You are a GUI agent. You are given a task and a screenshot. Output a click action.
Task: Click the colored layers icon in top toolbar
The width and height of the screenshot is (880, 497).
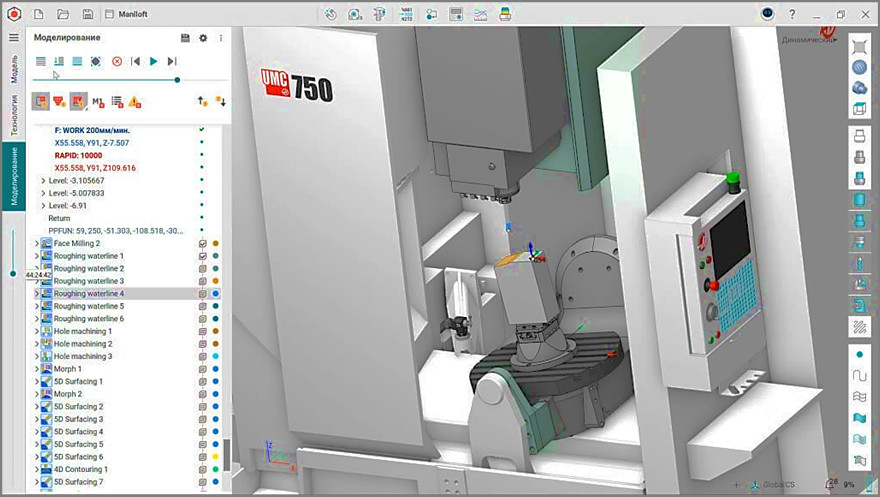click(x=505, y=14)
